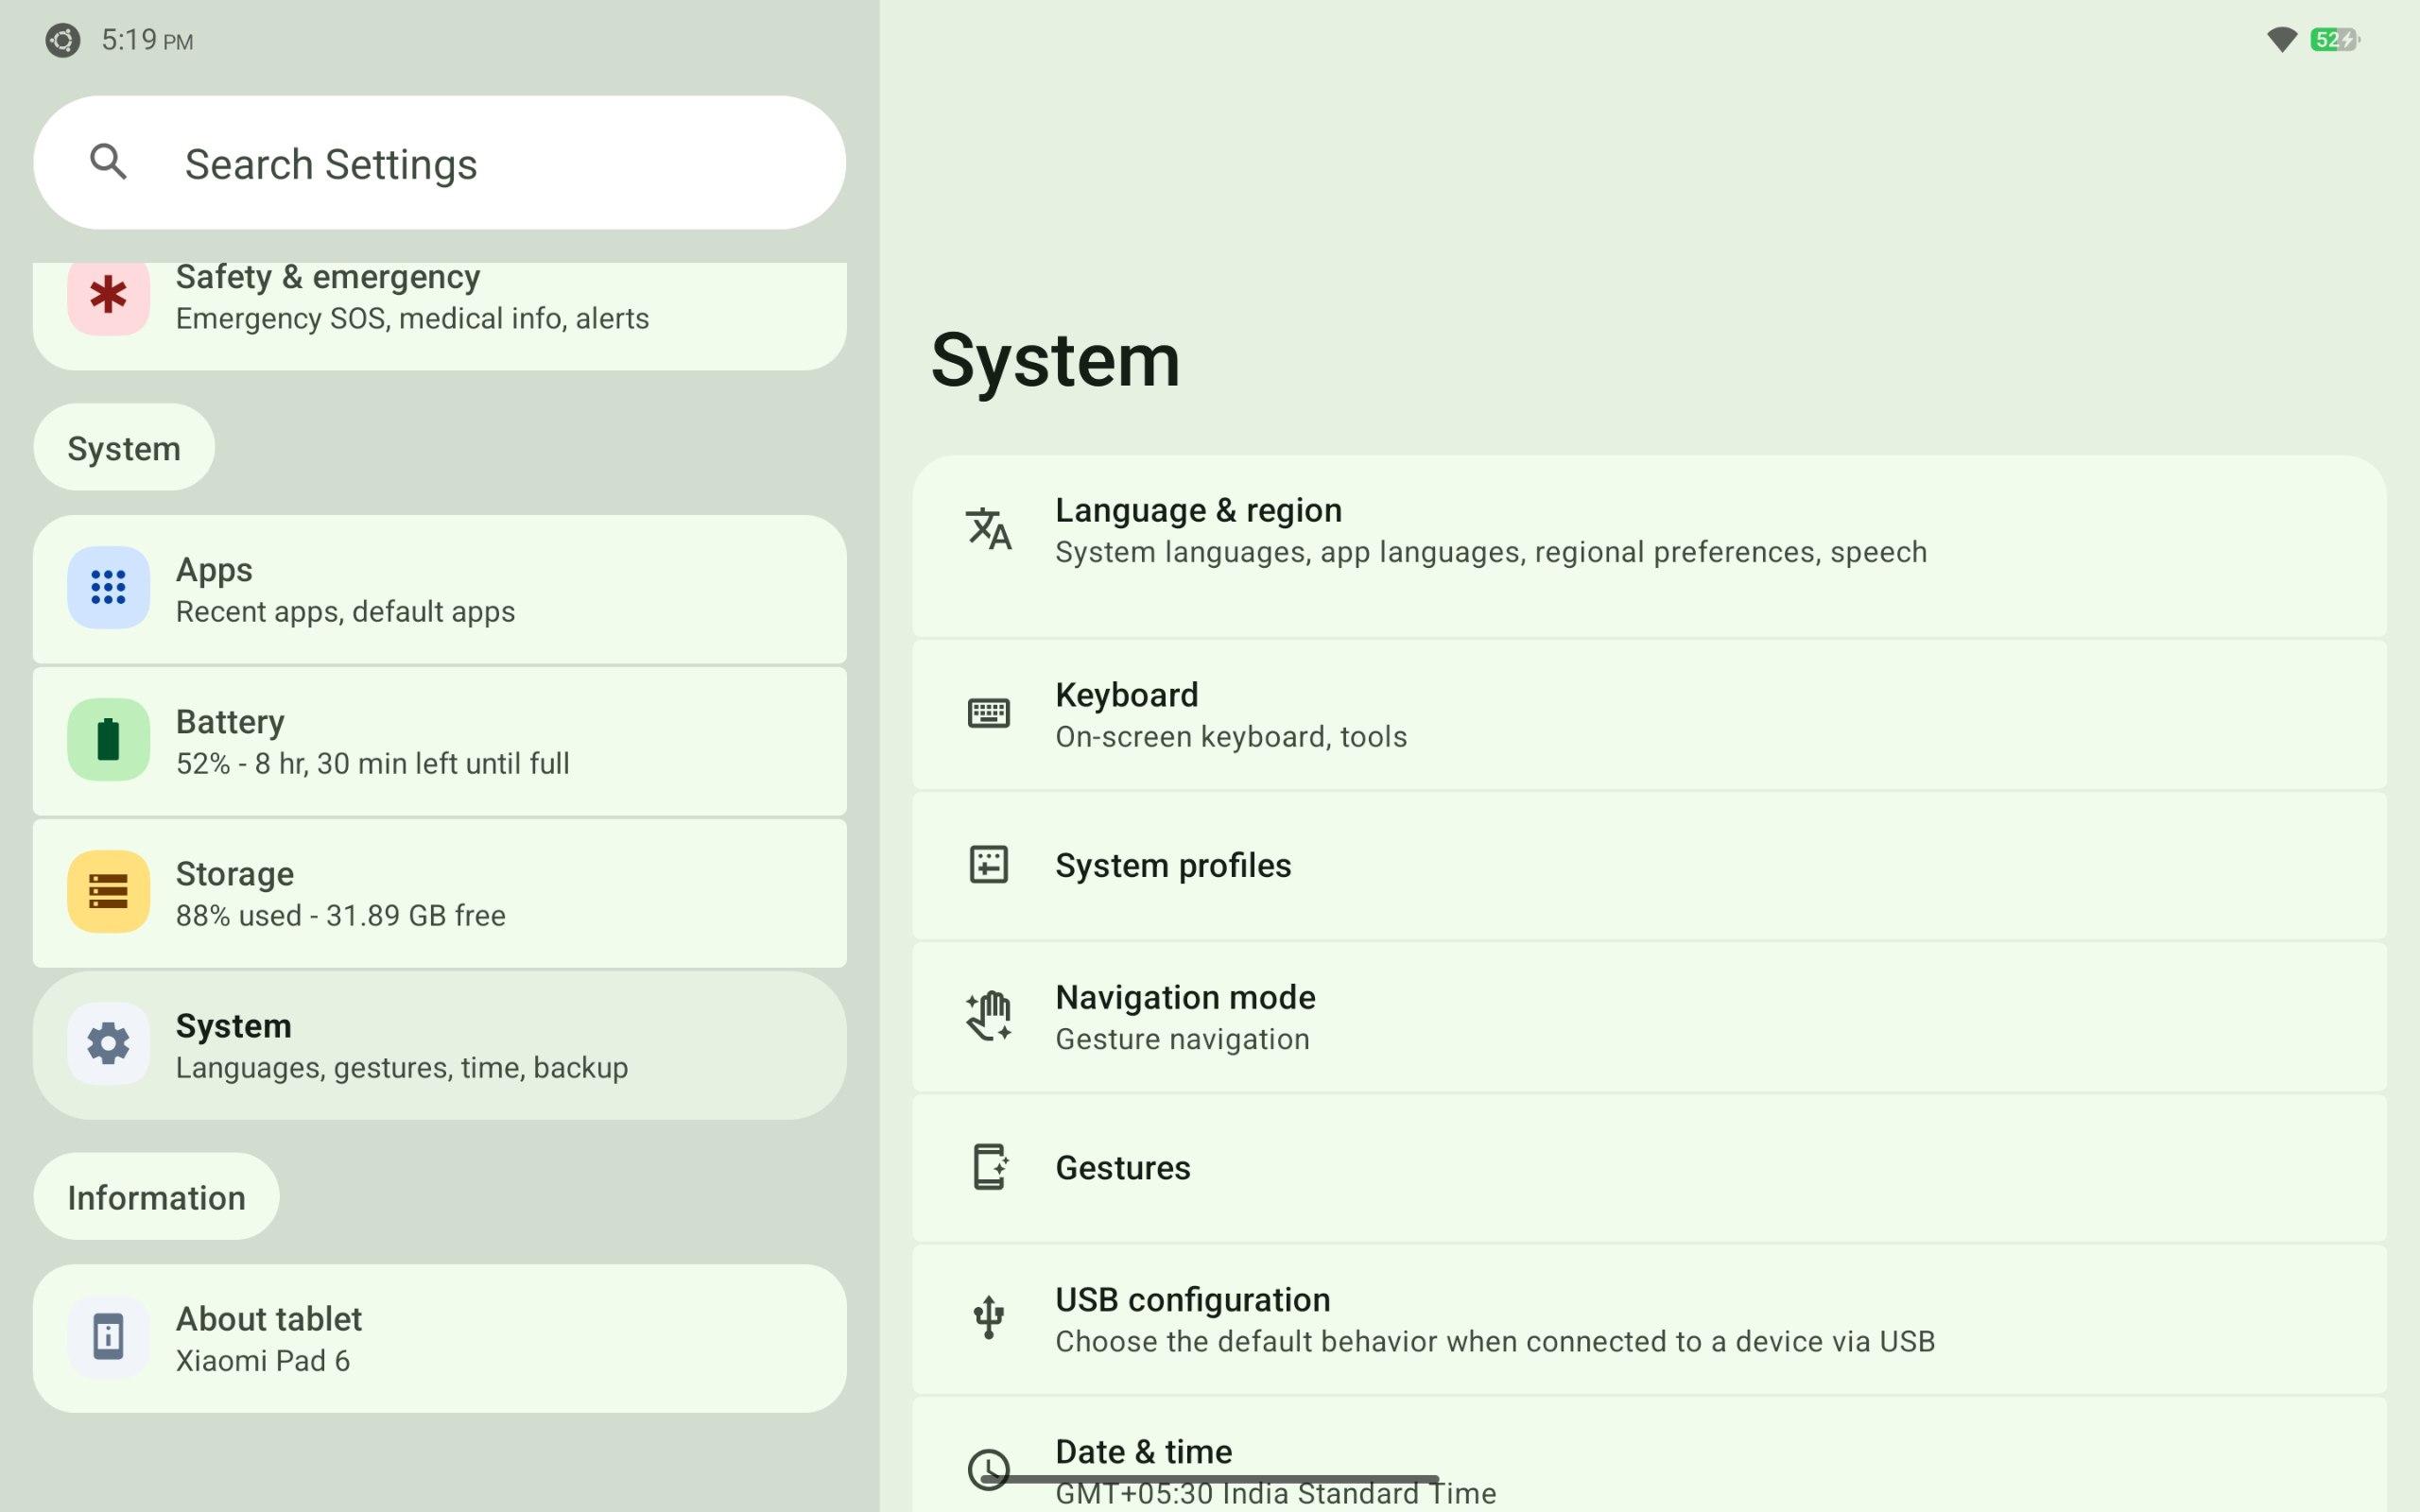The height and width of the screenshot is (1512, 2420).
Task: Type in the Search Settings field
Action: (x=480, y=163)
